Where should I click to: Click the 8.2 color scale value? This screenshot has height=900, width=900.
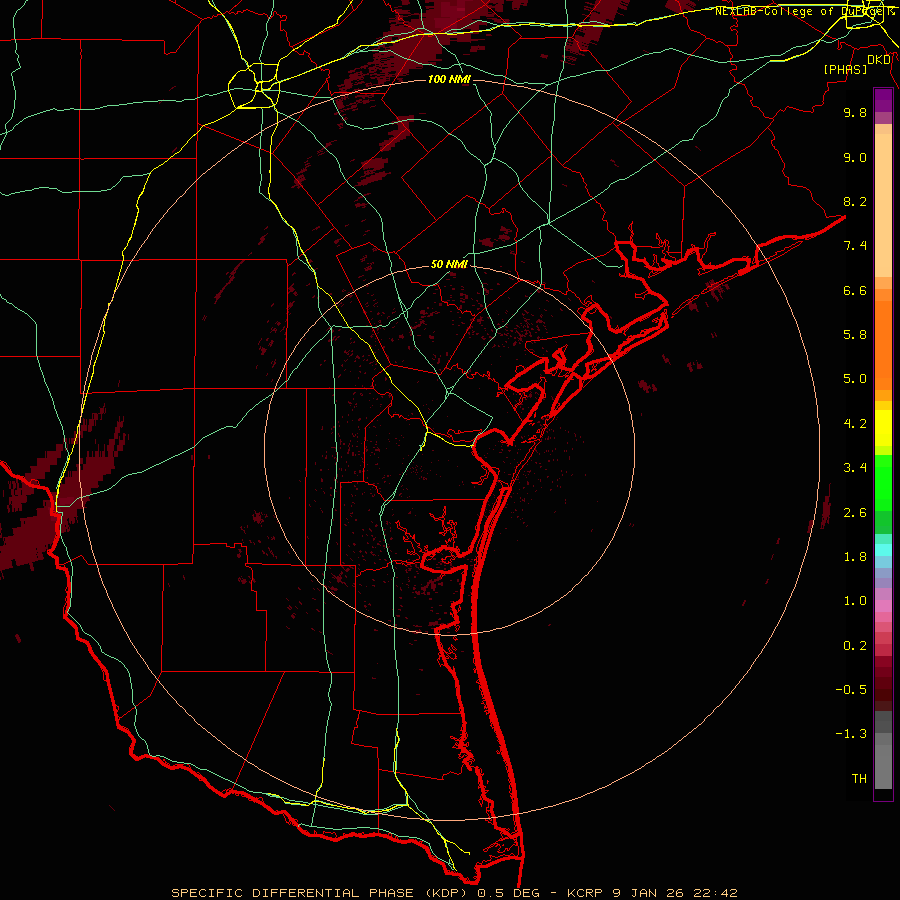(855, 201)
